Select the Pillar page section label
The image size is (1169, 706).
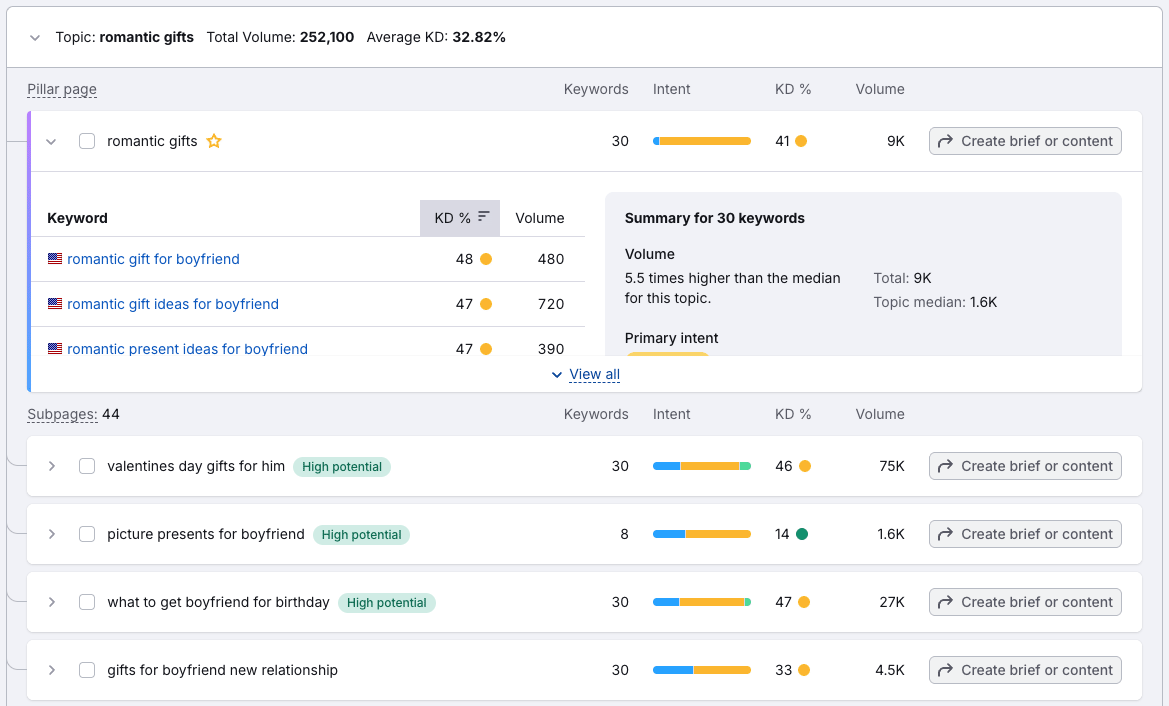pyautogui.click(x=62, y=89)
